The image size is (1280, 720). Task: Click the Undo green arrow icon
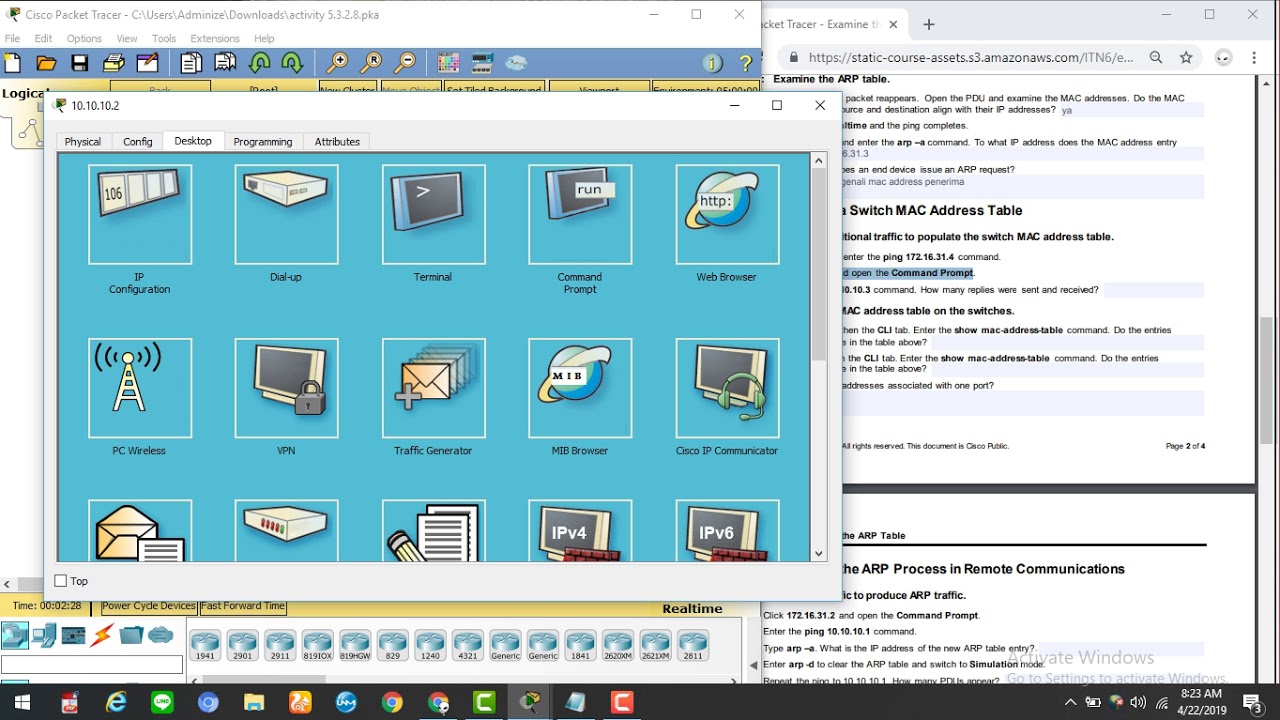259,63
